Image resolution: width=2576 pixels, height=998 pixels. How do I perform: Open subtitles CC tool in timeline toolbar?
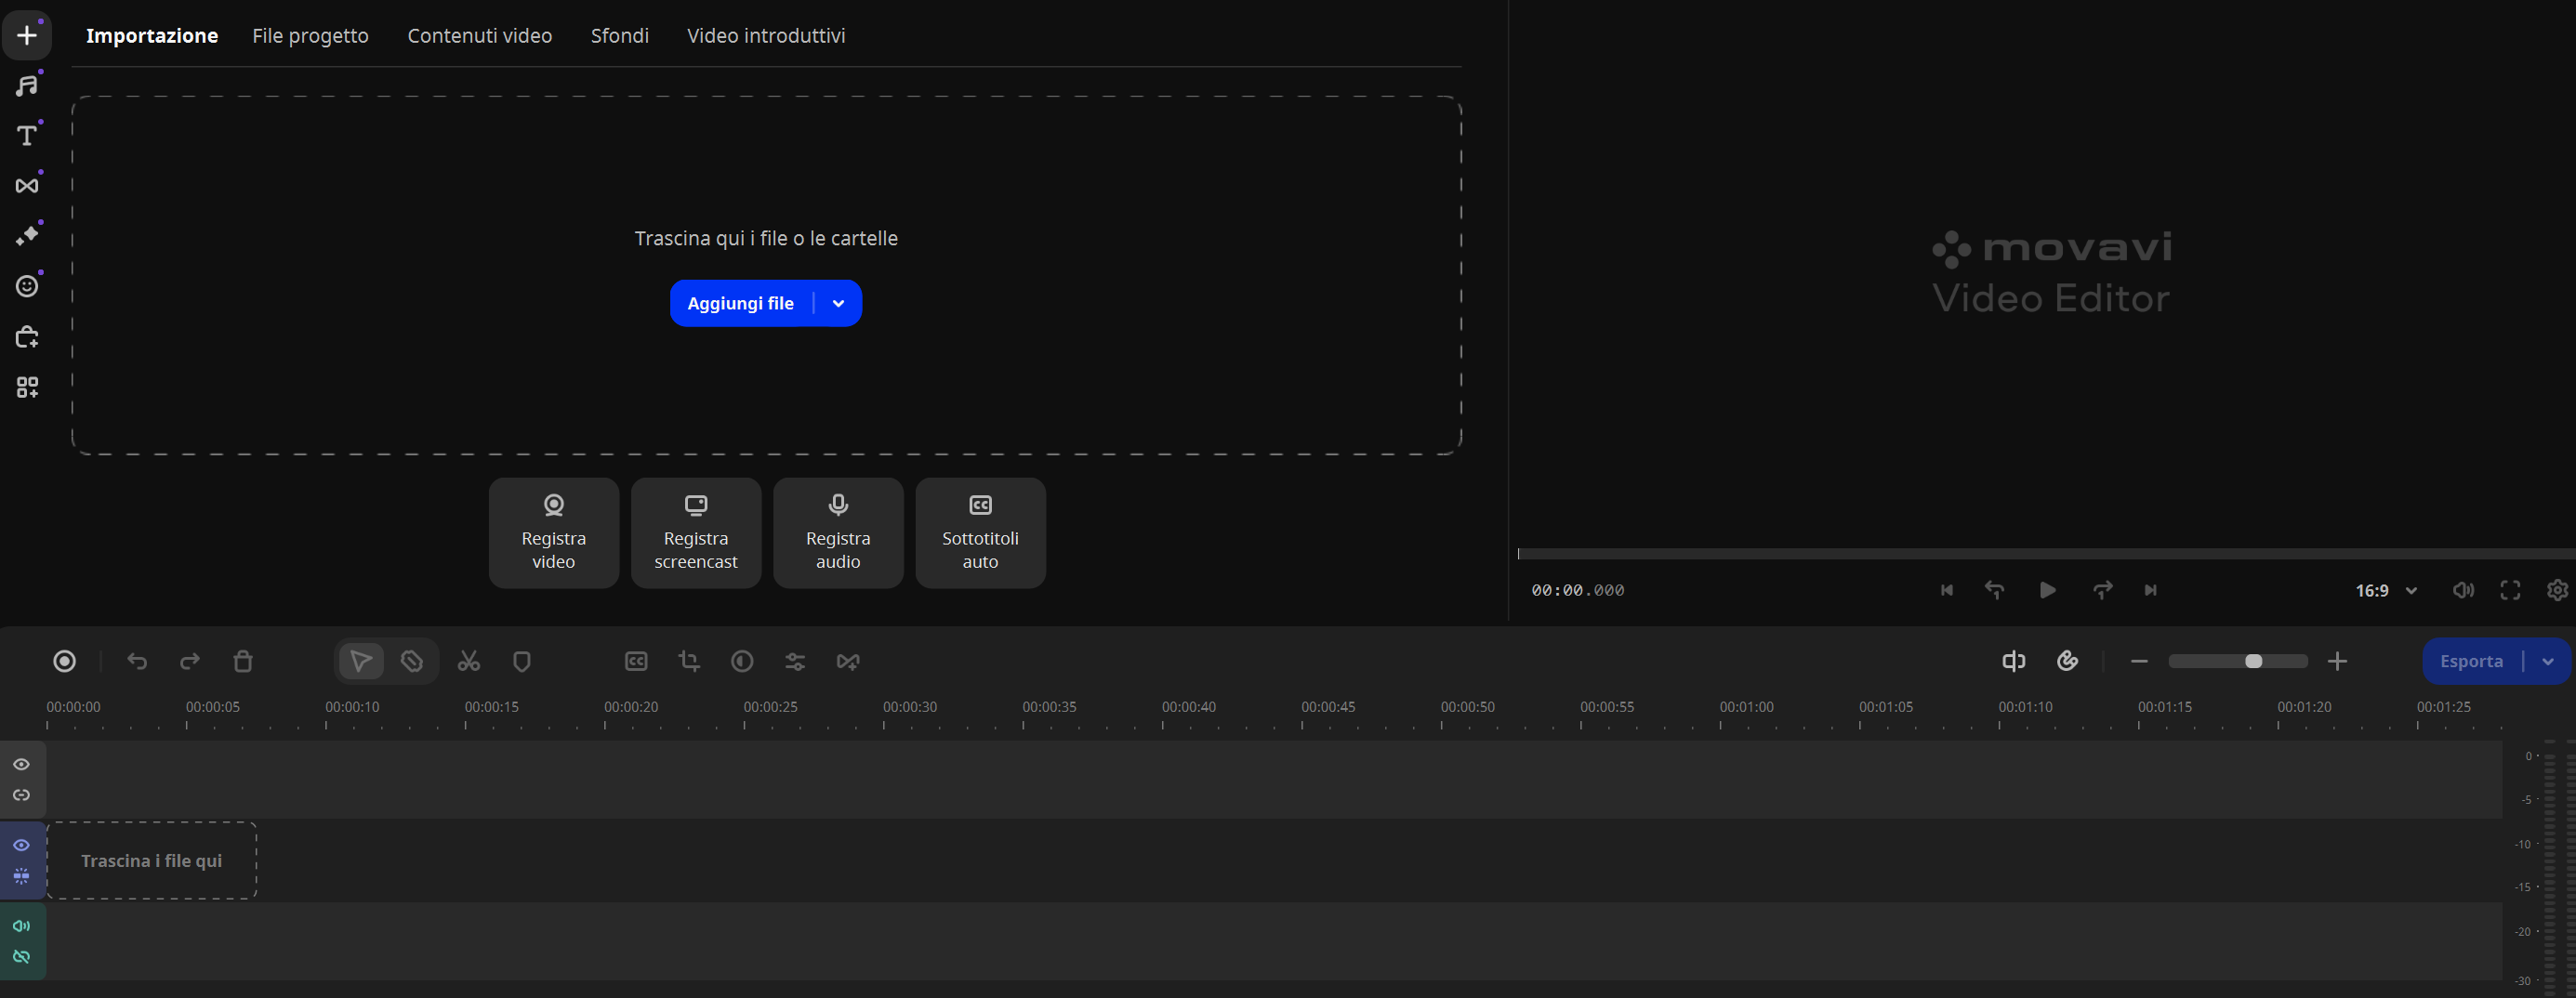pos(636,661)
